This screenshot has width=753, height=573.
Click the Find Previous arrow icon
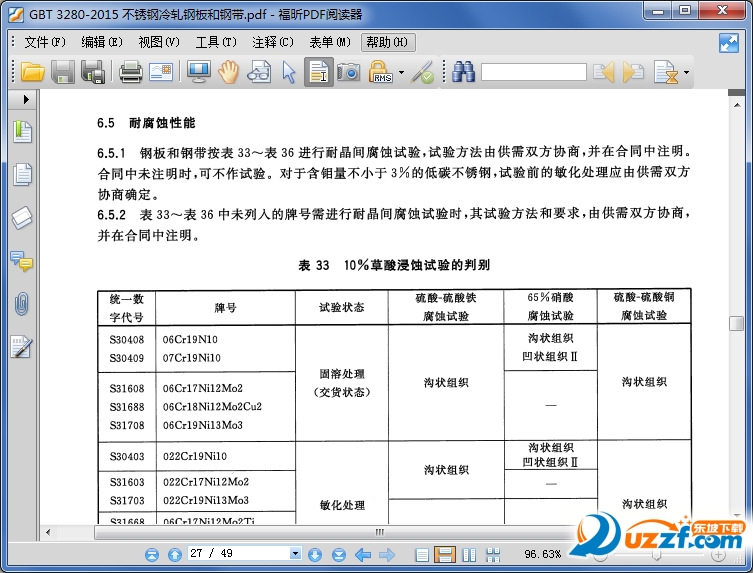[x=604, y=72]
